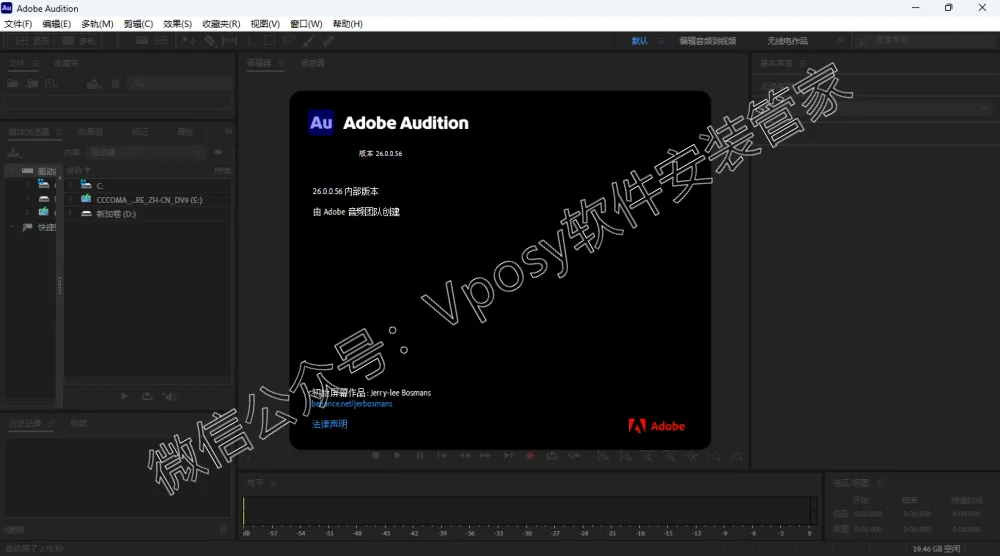This screenshot has height=556, width=1000.
Task: Select Radio Production (无线电作品) workspace
Action: [x=787, y=41]
